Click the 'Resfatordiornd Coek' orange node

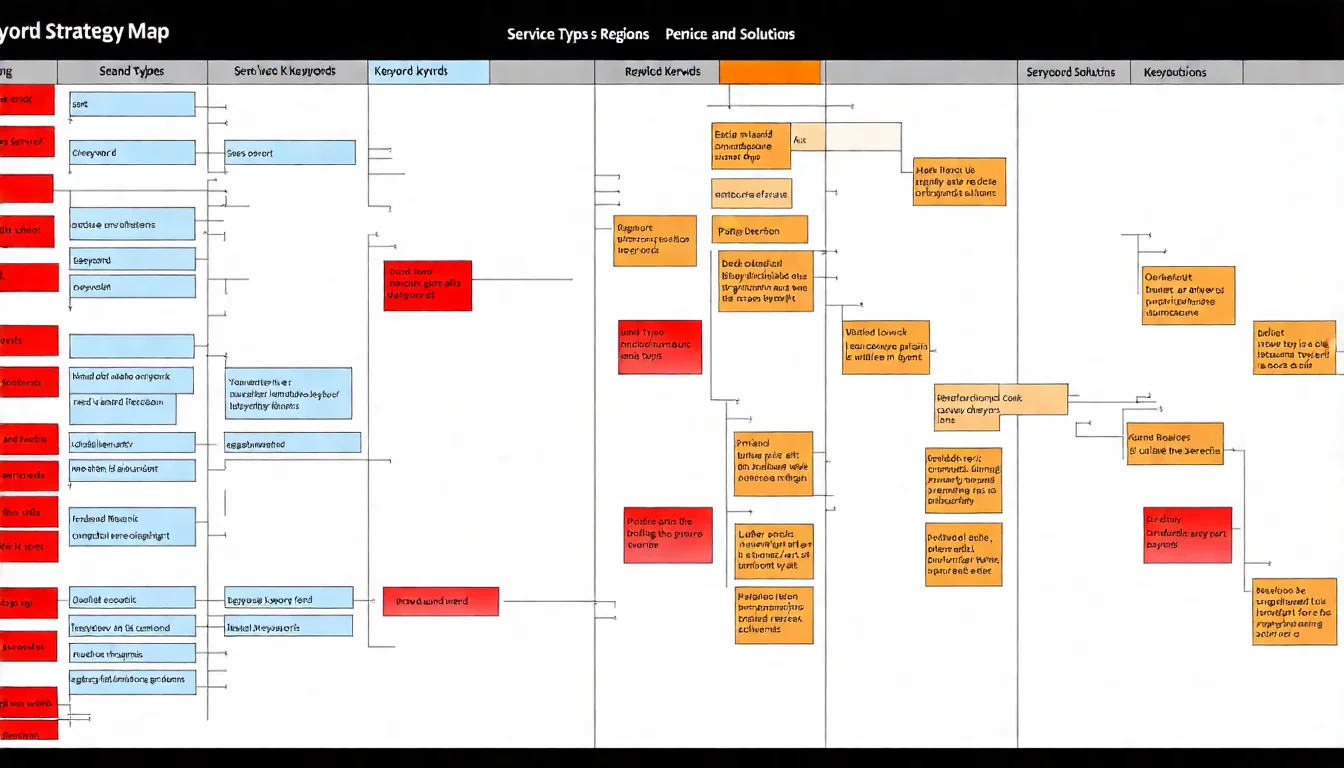tap(1000, 399)
